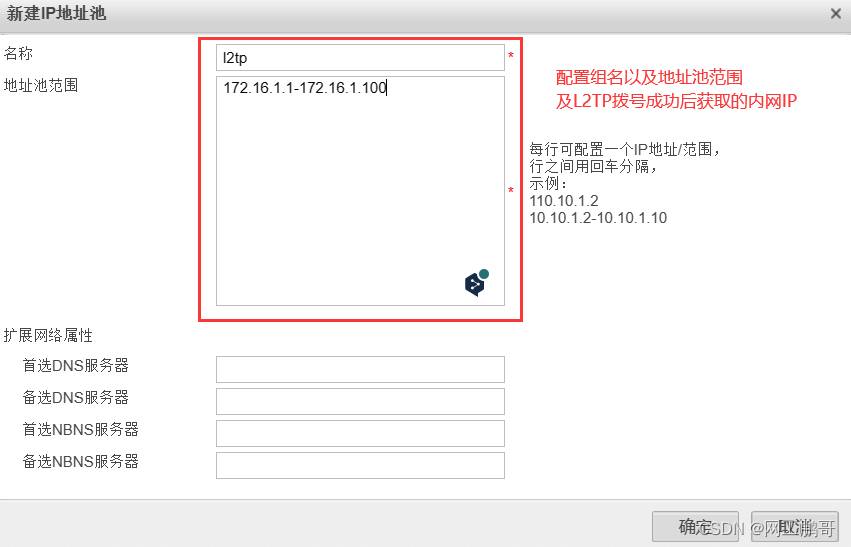Click the 新建IP地址池 dialog title

(56, 14)
